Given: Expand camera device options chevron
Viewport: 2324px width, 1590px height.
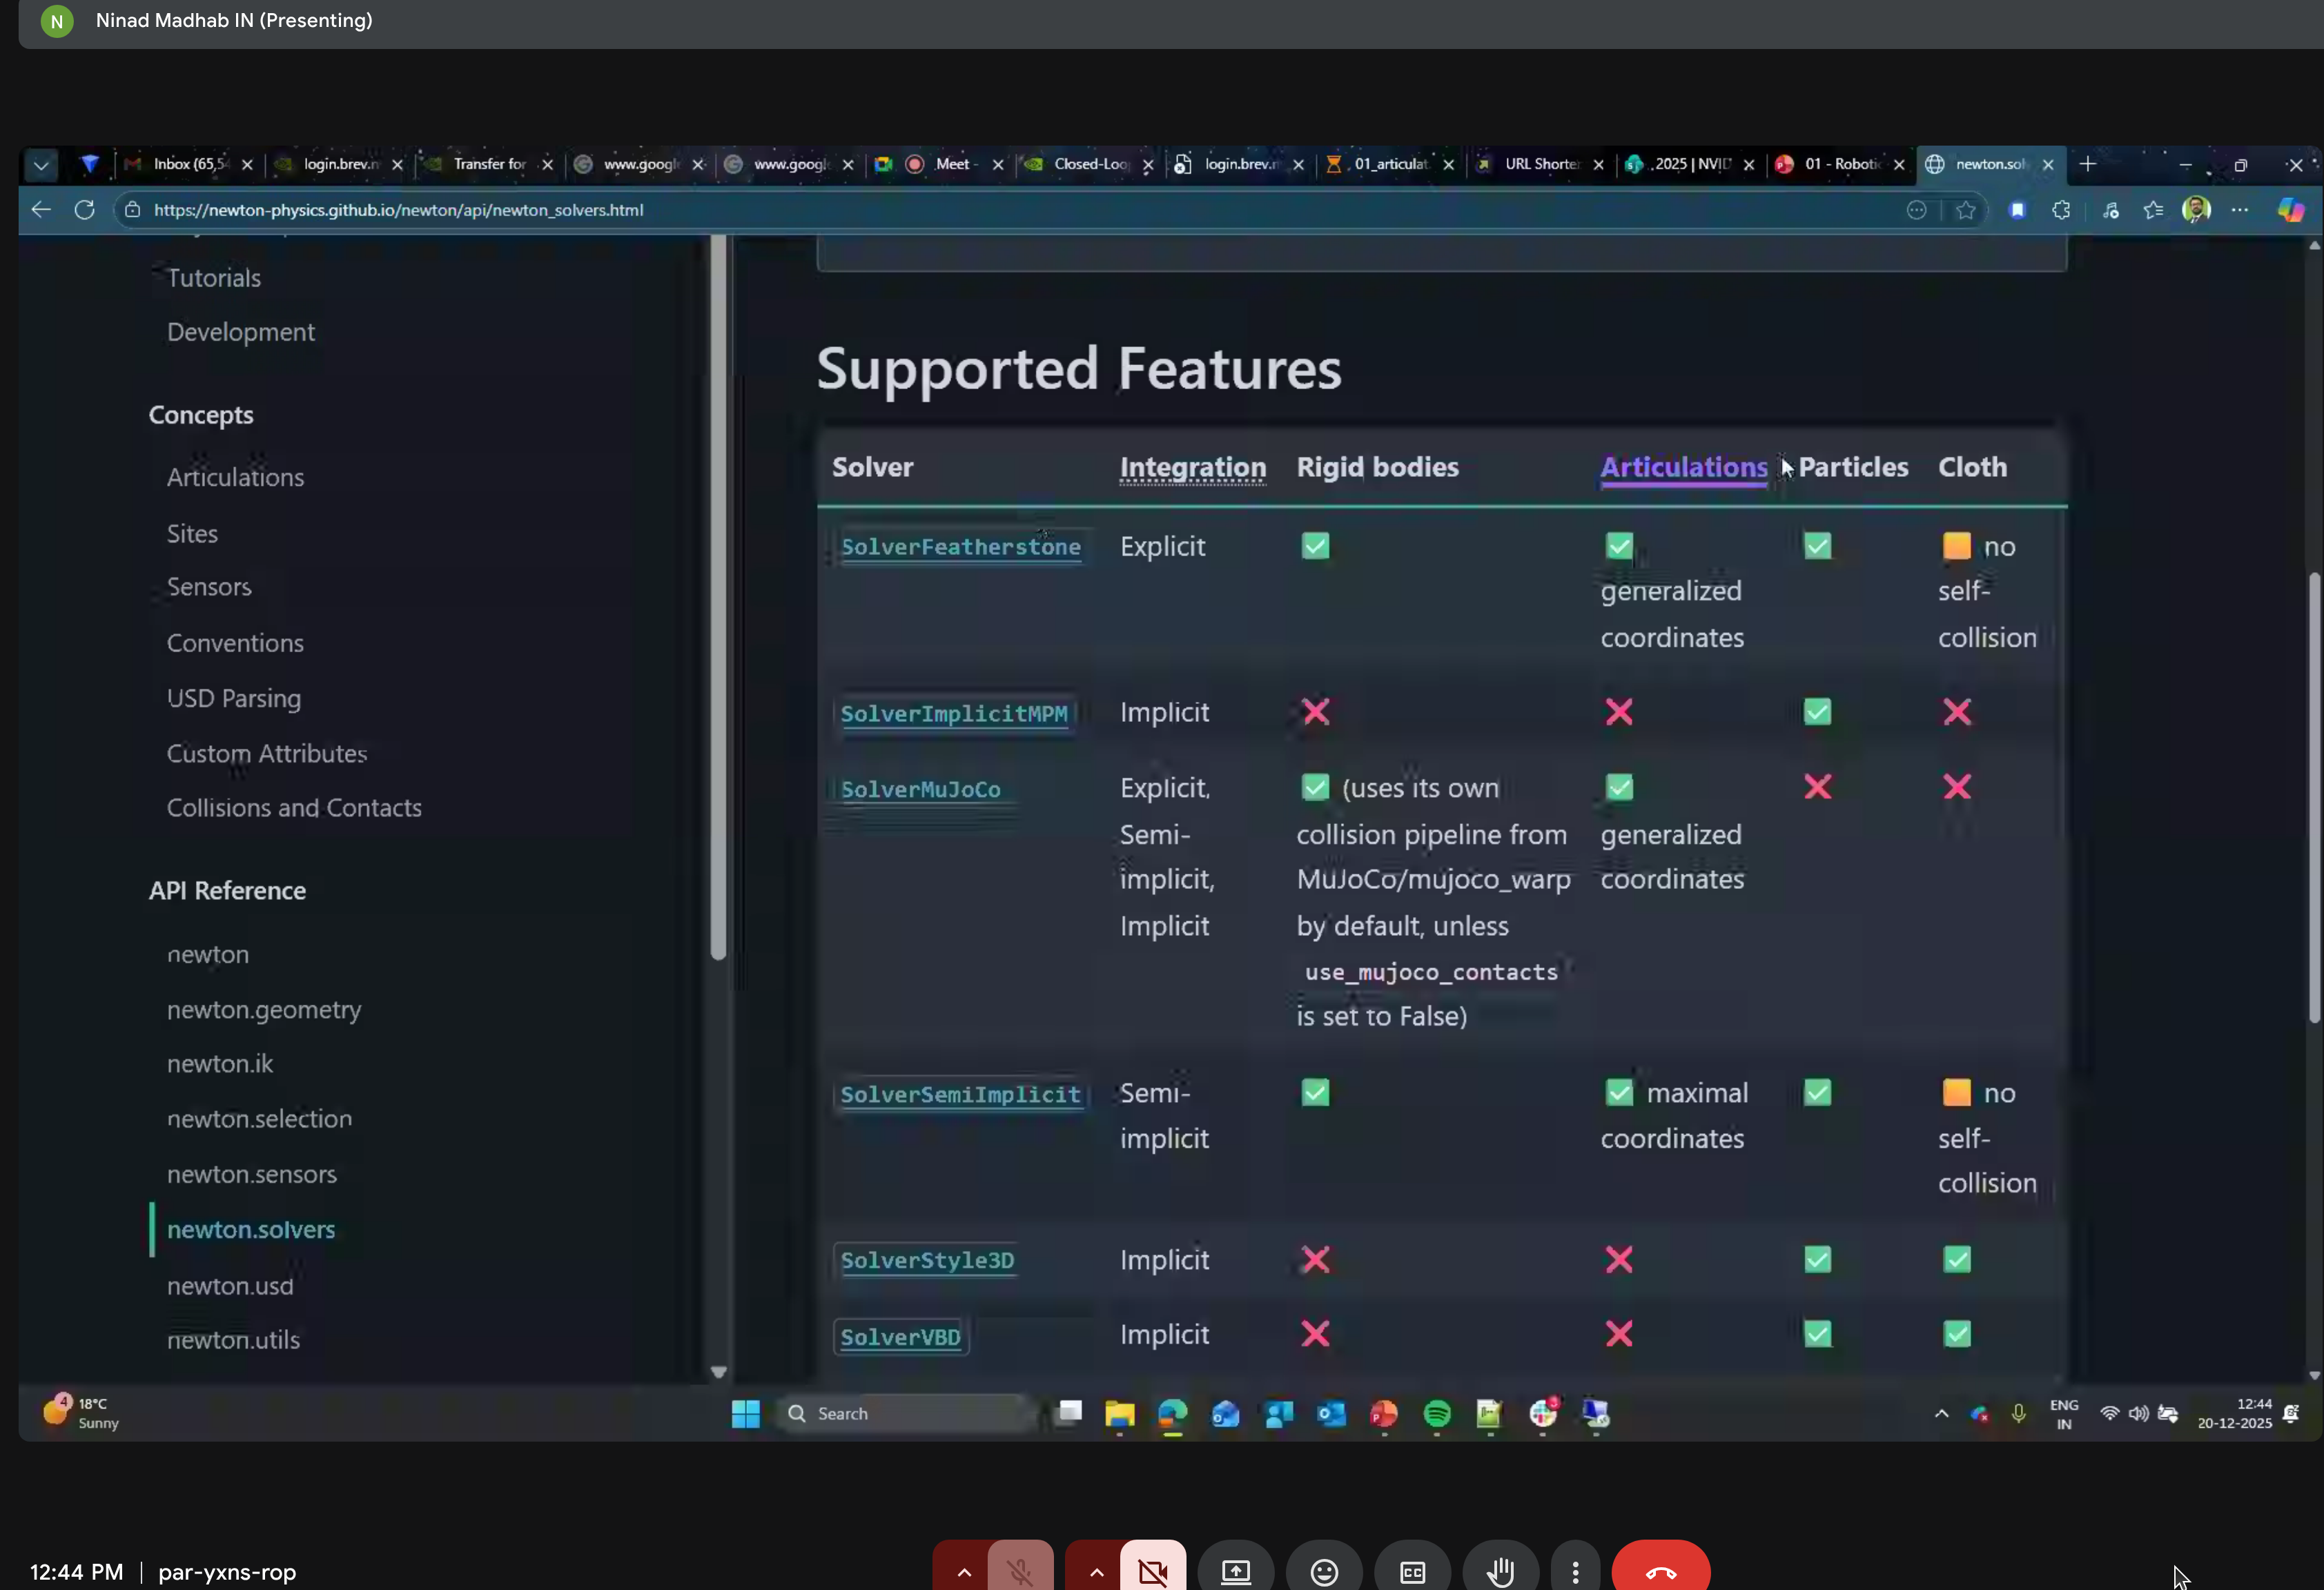Looking at the screenshot, I should point(1094,1569).
